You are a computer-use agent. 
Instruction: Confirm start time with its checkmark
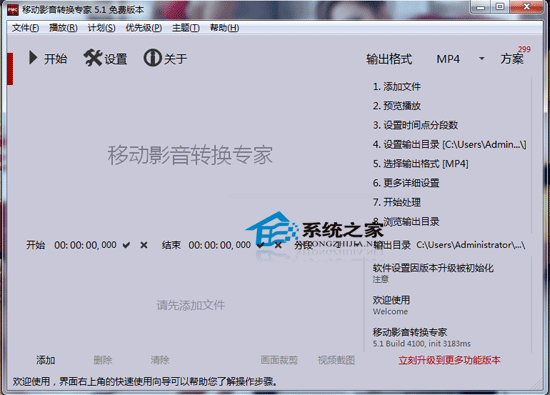(126, 245)
